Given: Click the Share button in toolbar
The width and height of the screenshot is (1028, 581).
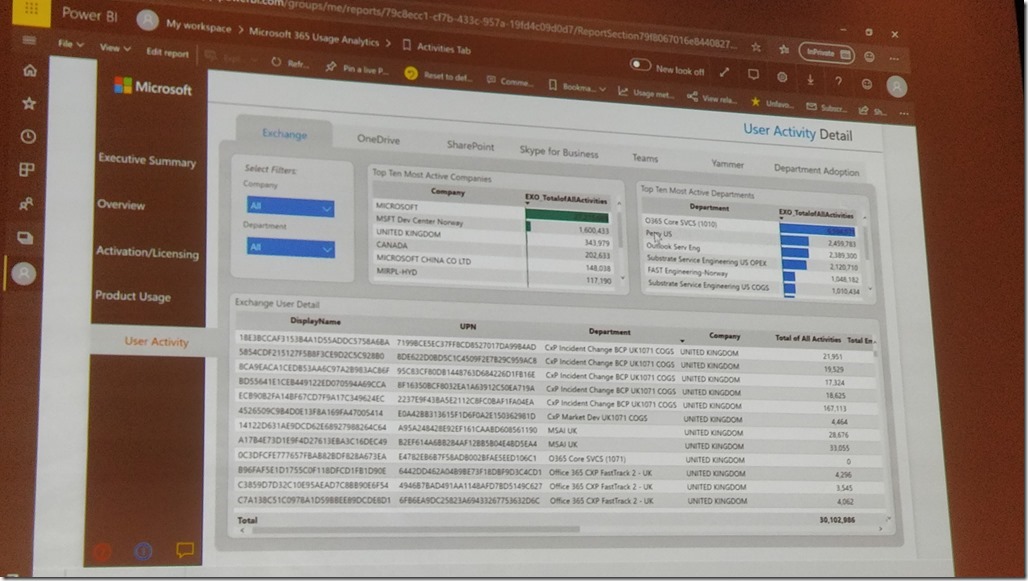Looking at the screenshot, I should (873, 111).
